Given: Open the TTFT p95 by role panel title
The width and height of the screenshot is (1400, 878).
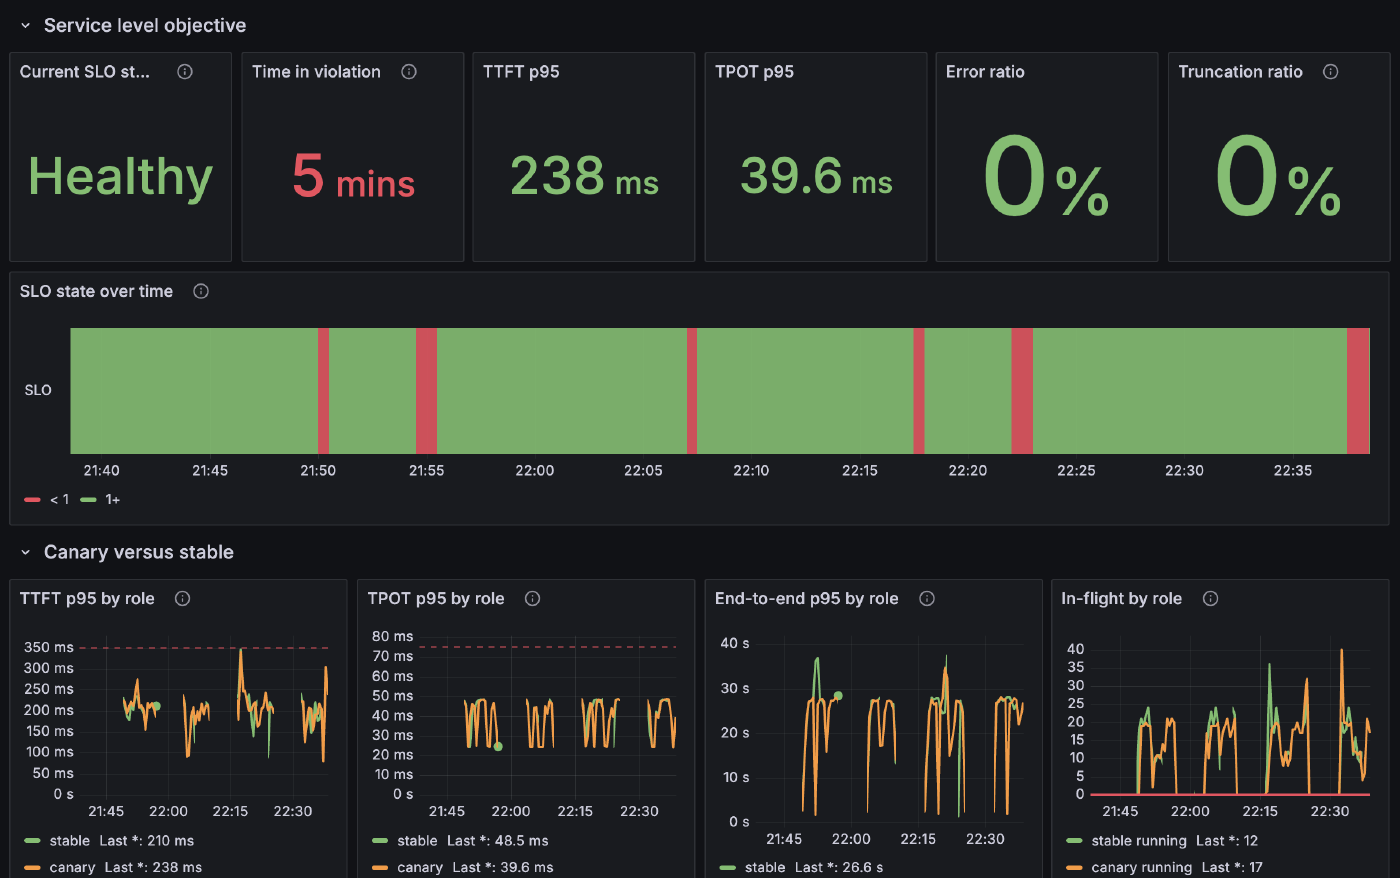Looking at the screenshot, I should tap(87, 599).
